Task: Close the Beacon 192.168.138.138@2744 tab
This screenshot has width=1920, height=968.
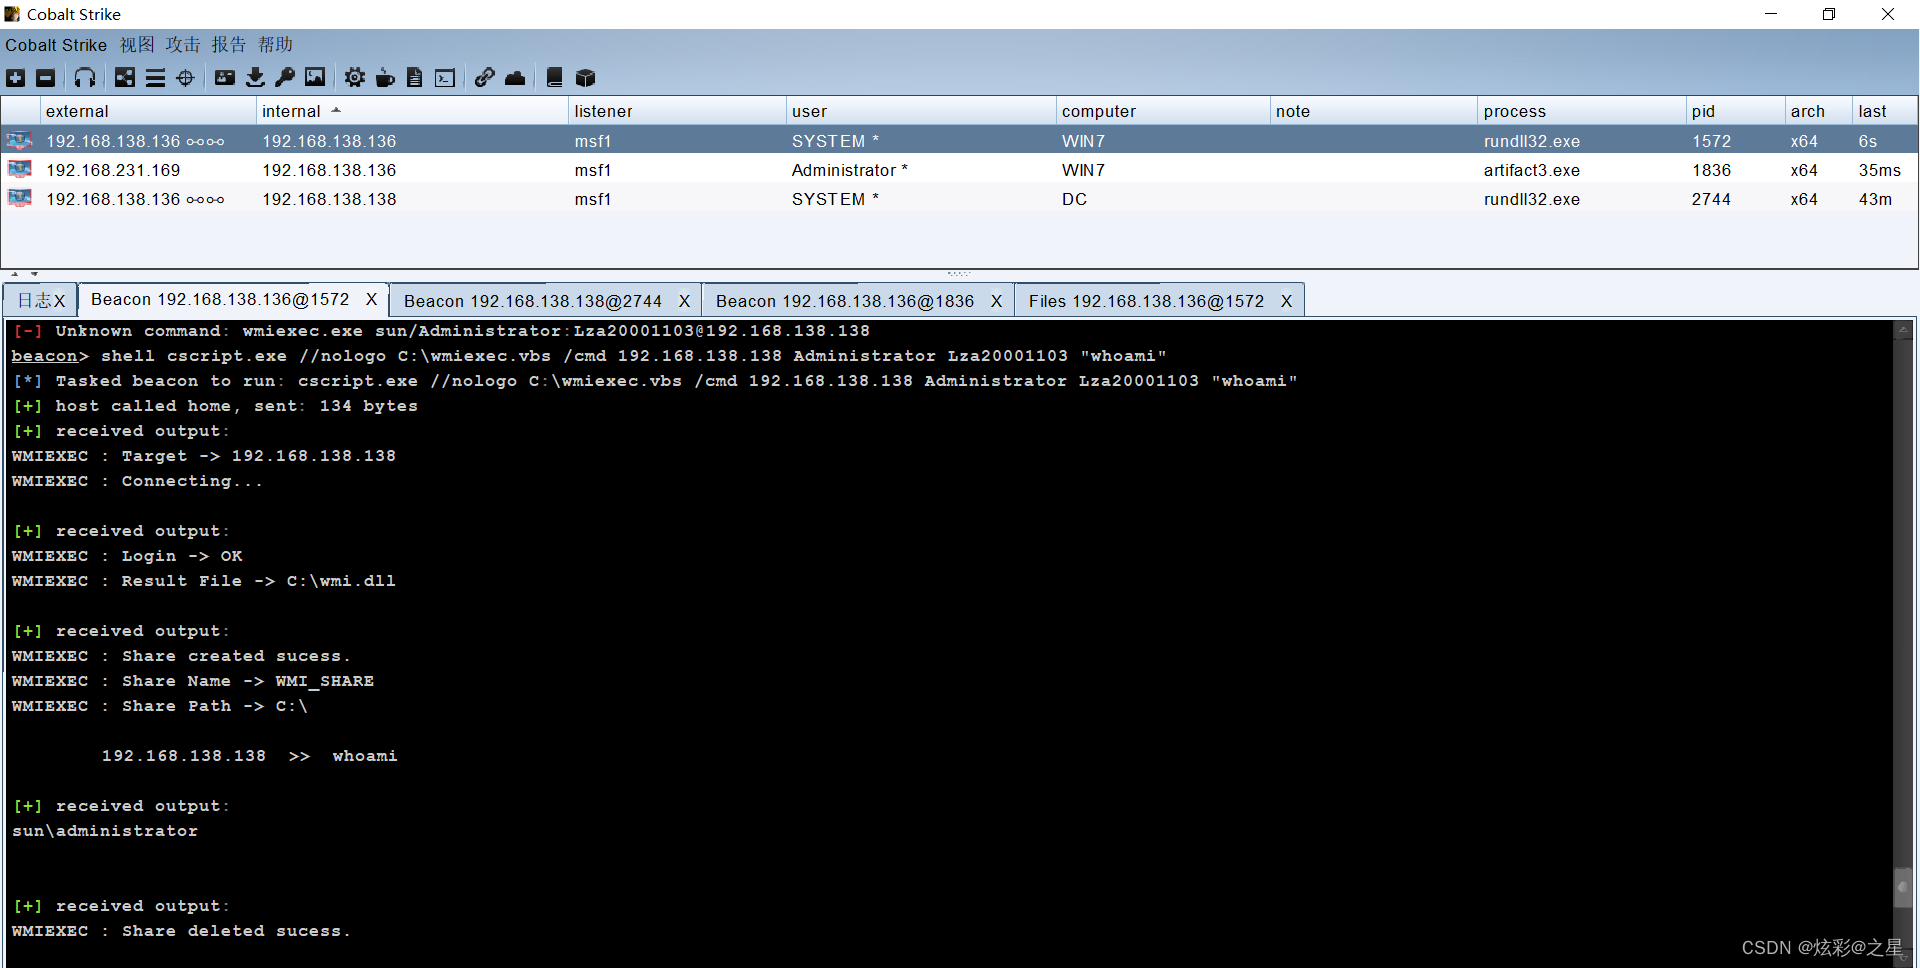Action: [684, 301]
